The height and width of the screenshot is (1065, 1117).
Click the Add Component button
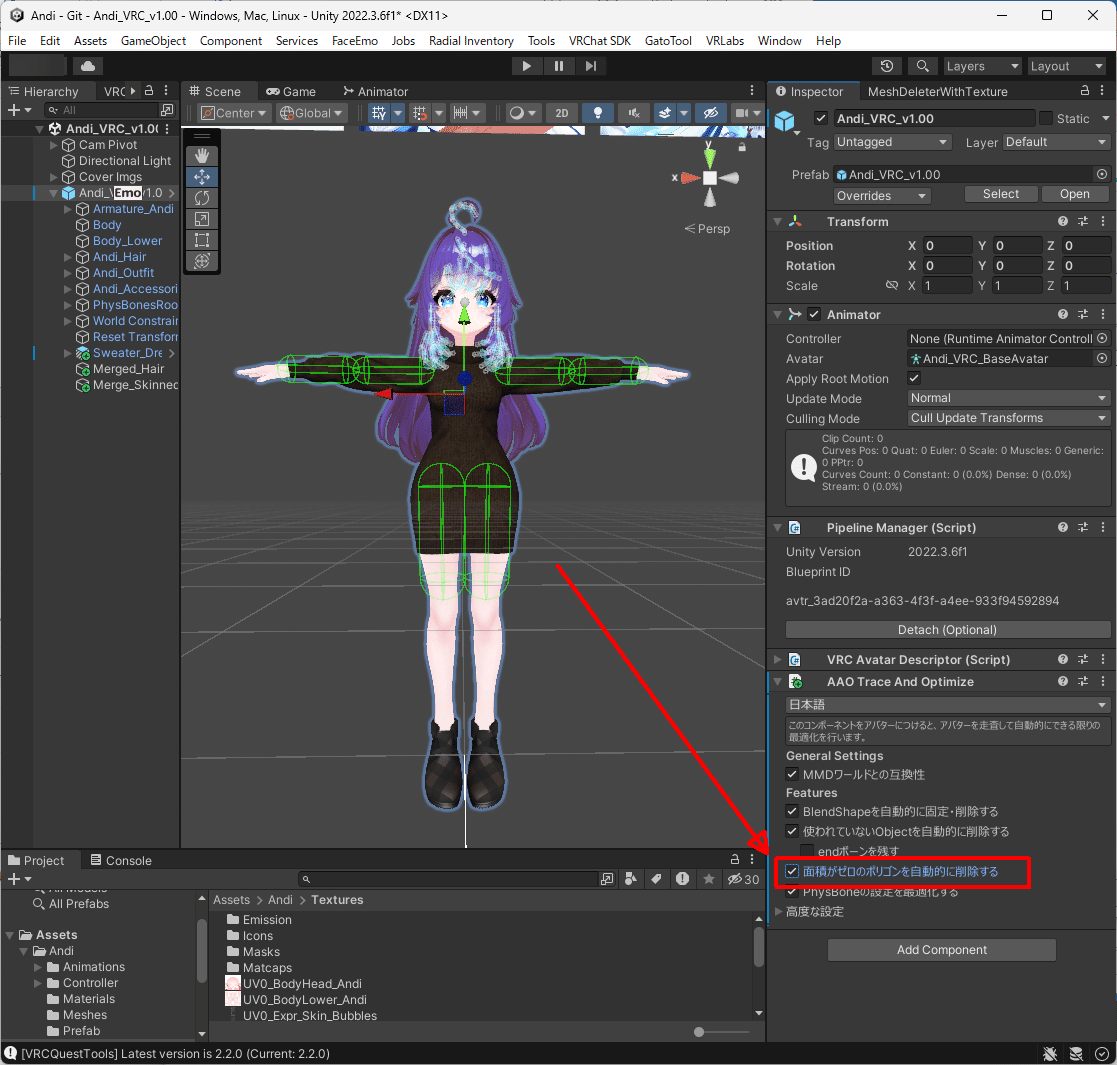tap(941, 949)
